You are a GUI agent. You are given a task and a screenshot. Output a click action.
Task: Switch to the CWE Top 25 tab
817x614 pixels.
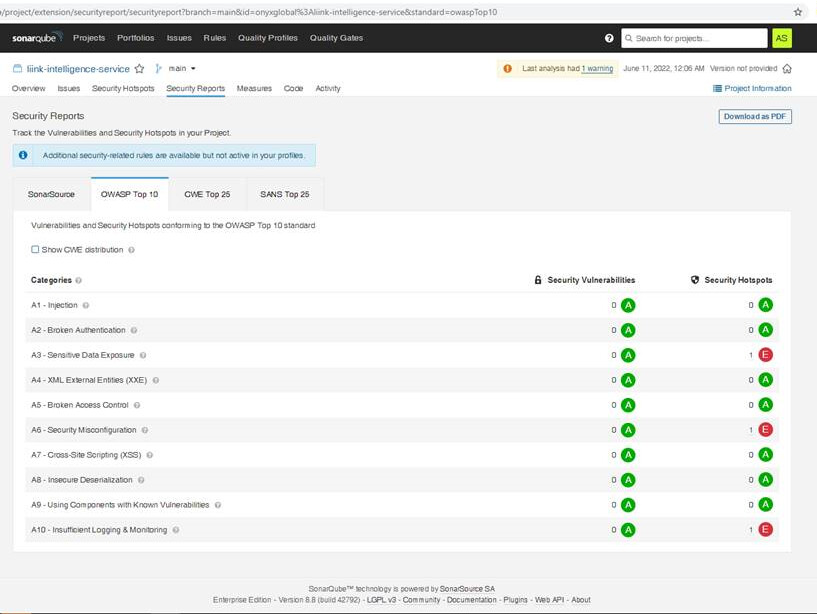(x=207, y=194)
